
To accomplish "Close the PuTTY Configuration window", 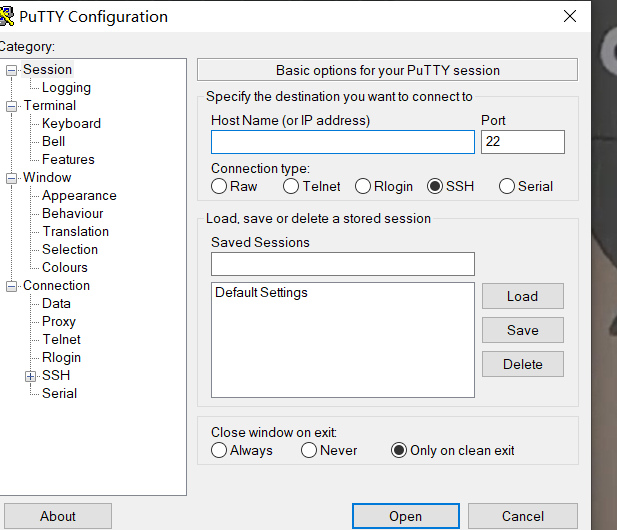I will (569, 17).
